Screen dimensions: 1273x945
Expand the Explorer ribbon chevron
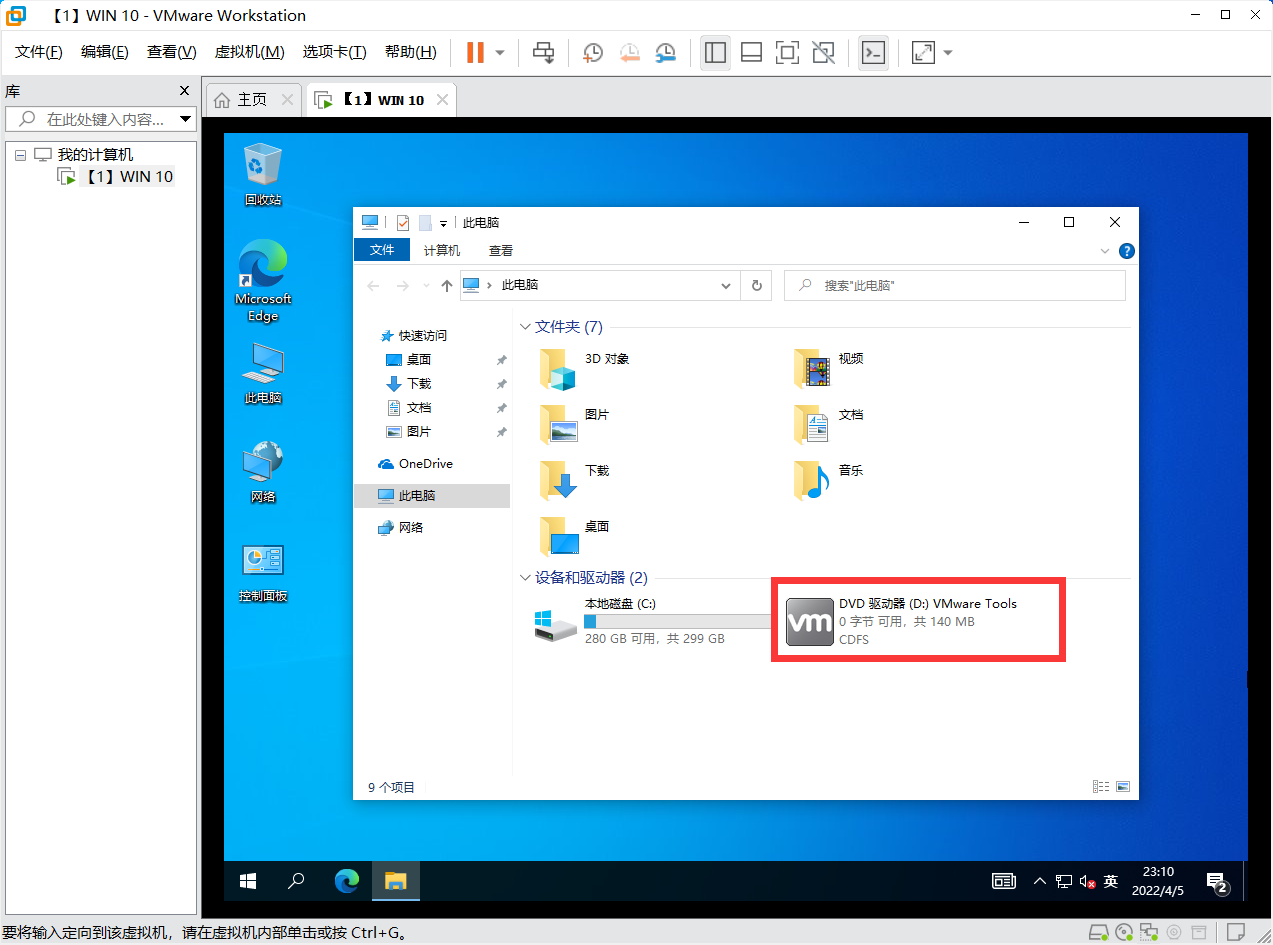1105,251
